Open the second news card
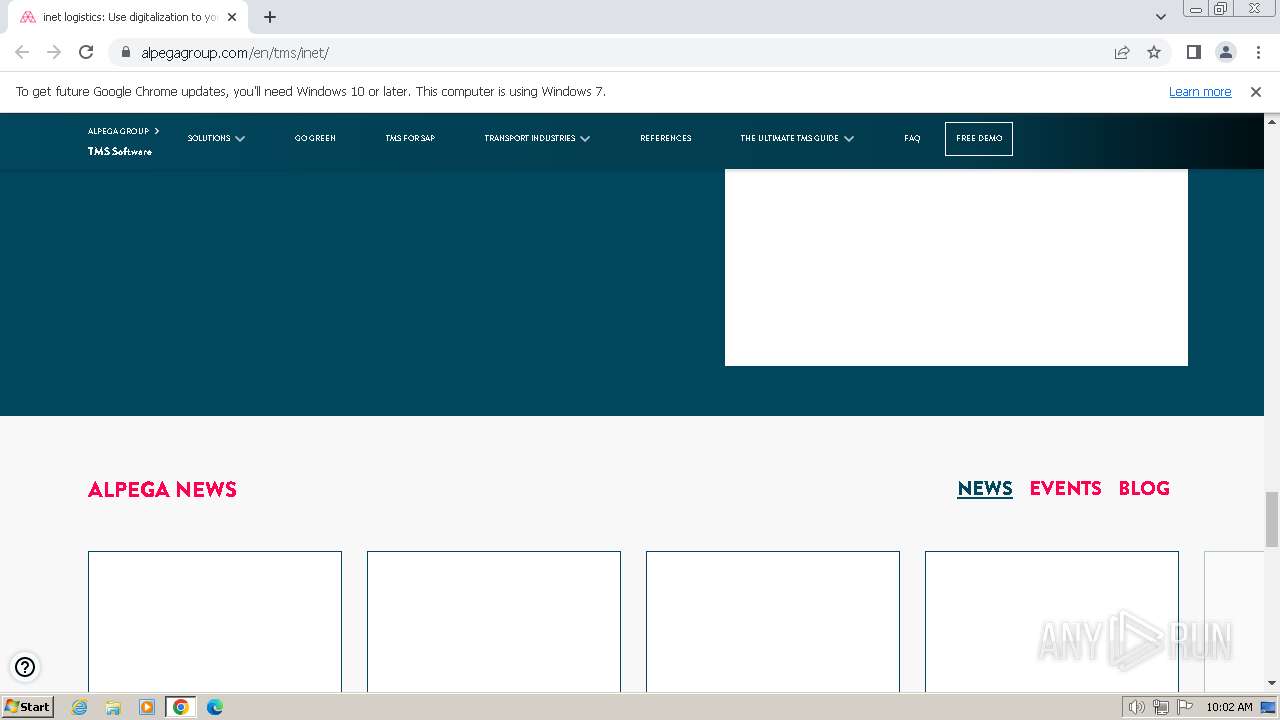This screenshot has width=1280, height=720. point(494,621)
